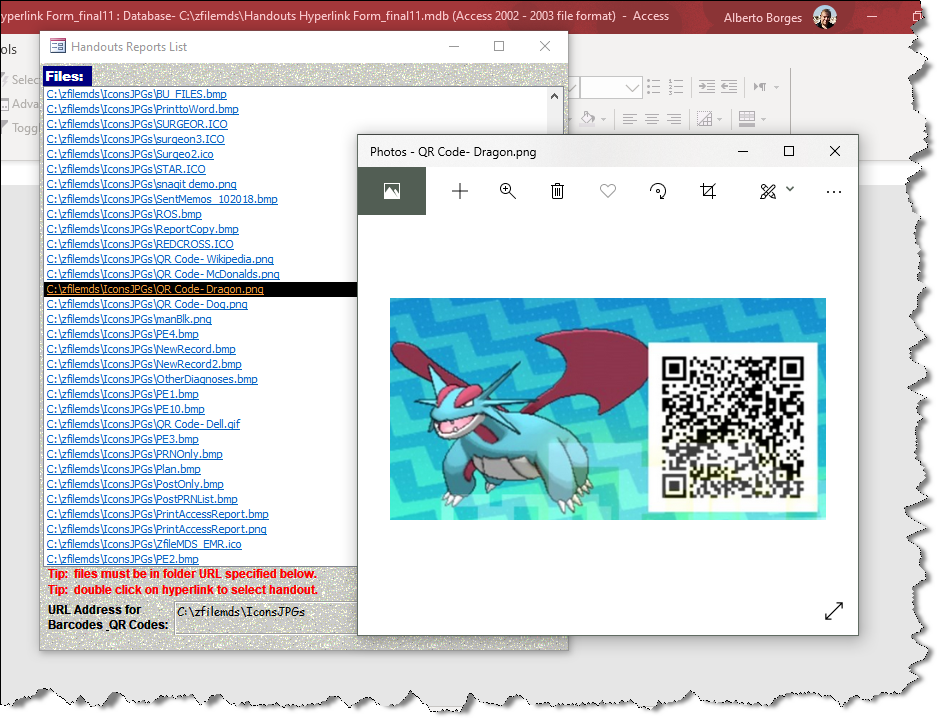Select PostOnly.bmp file link
This screenshot has height=718, width=937.
[135, 484]
